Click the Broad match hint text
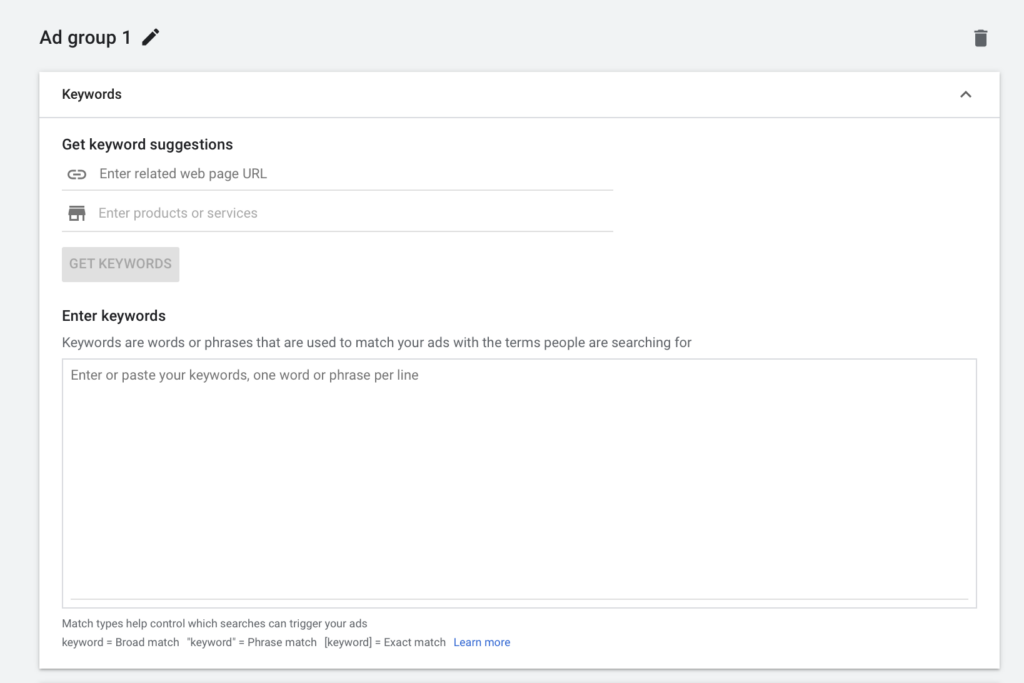Viewport: 1024px width, 683px height. 120,642
